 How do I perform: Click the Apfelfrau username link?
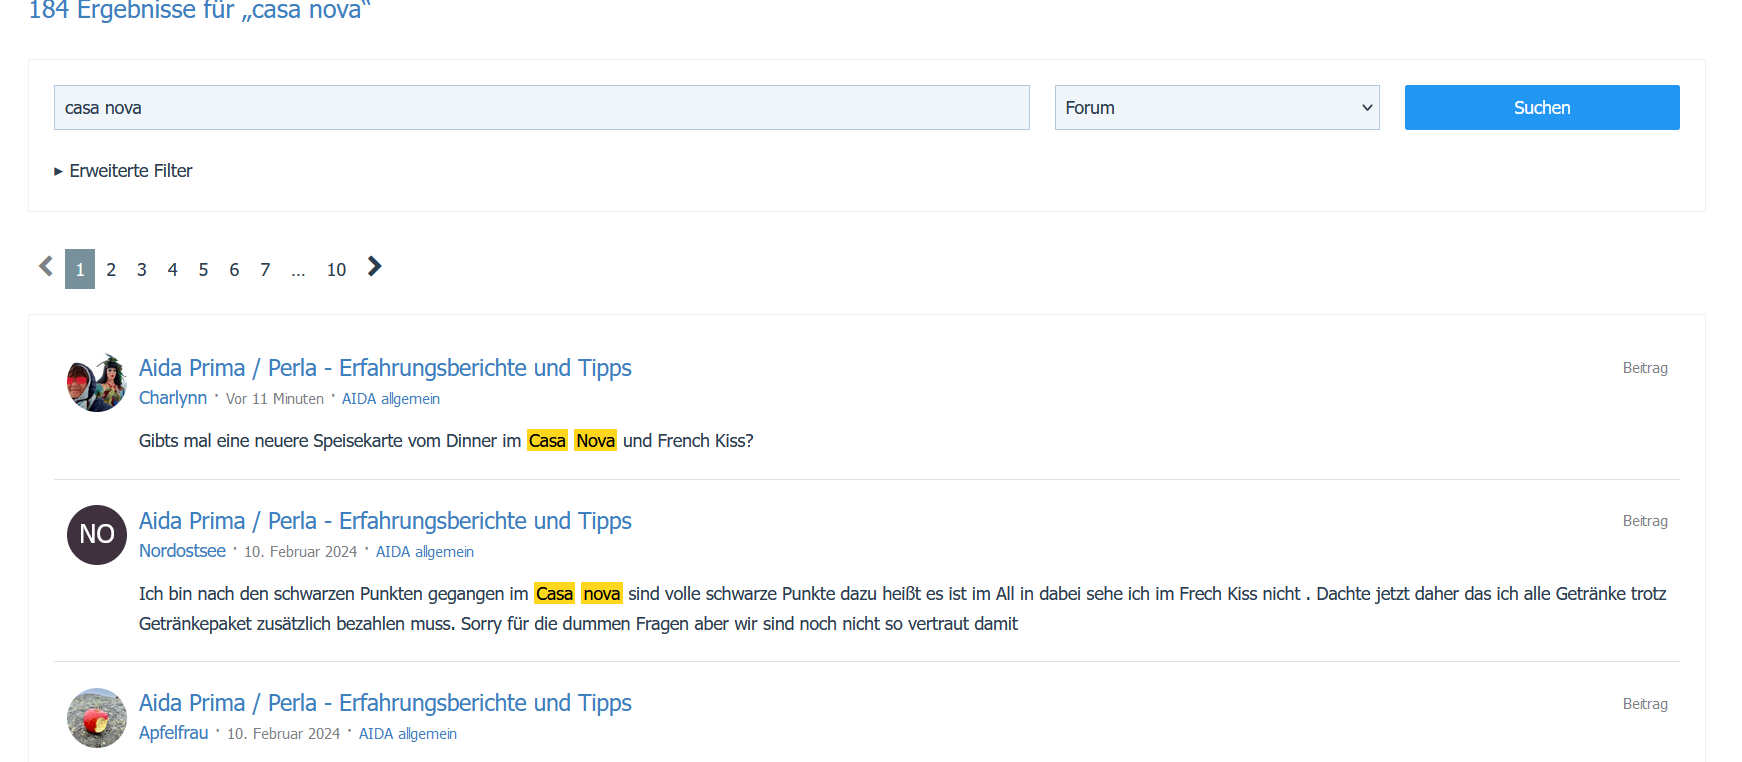click(173, 733)
